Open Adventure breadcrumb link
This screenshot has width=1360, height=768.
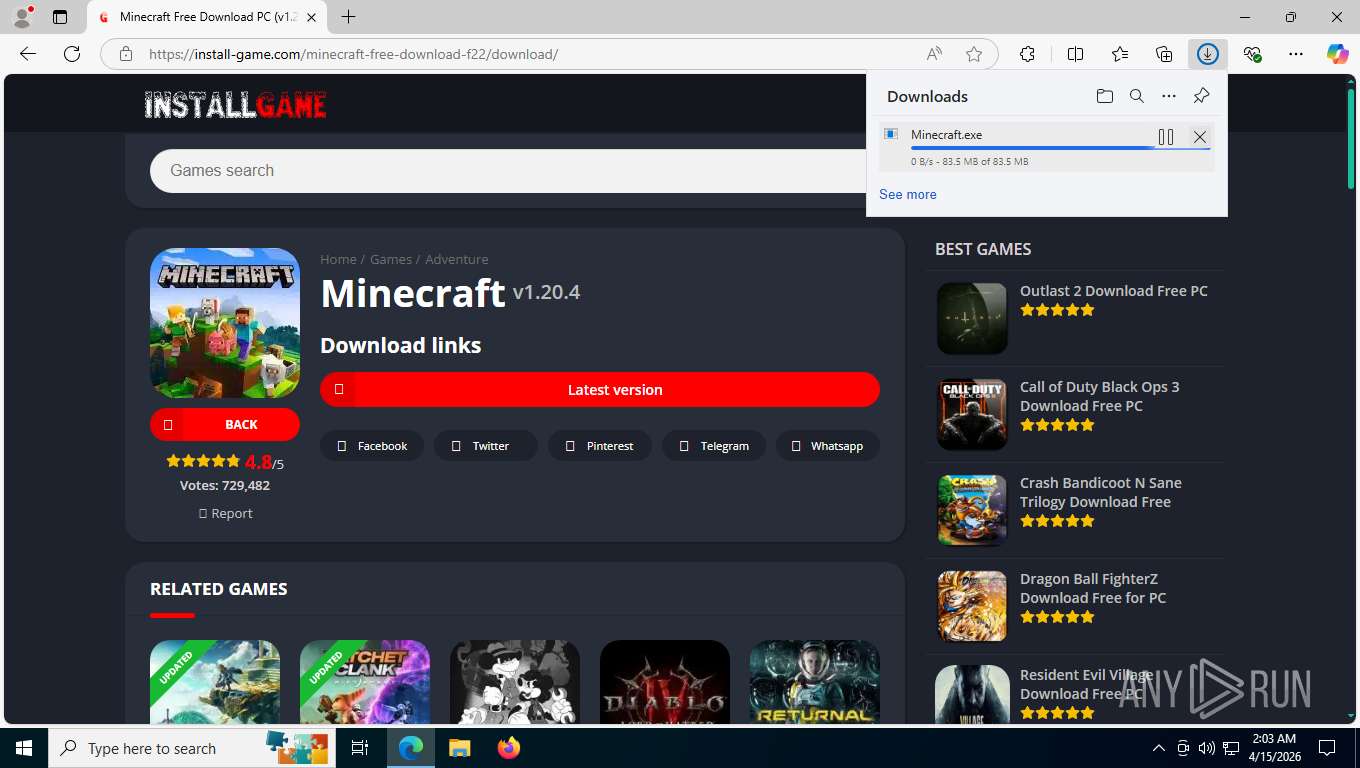tap(457, 259)
